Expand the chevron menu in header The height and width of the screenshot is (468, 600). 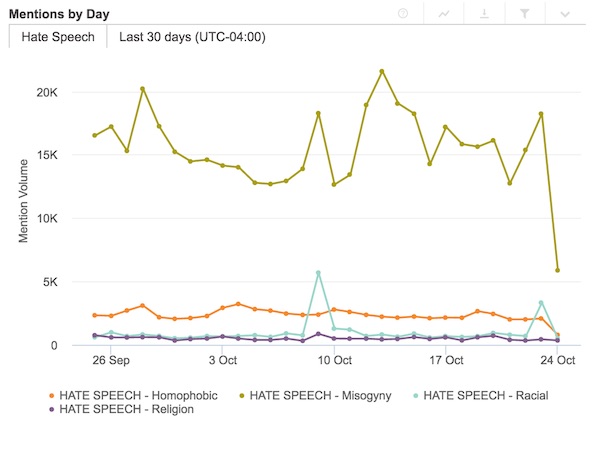[565, 14]
